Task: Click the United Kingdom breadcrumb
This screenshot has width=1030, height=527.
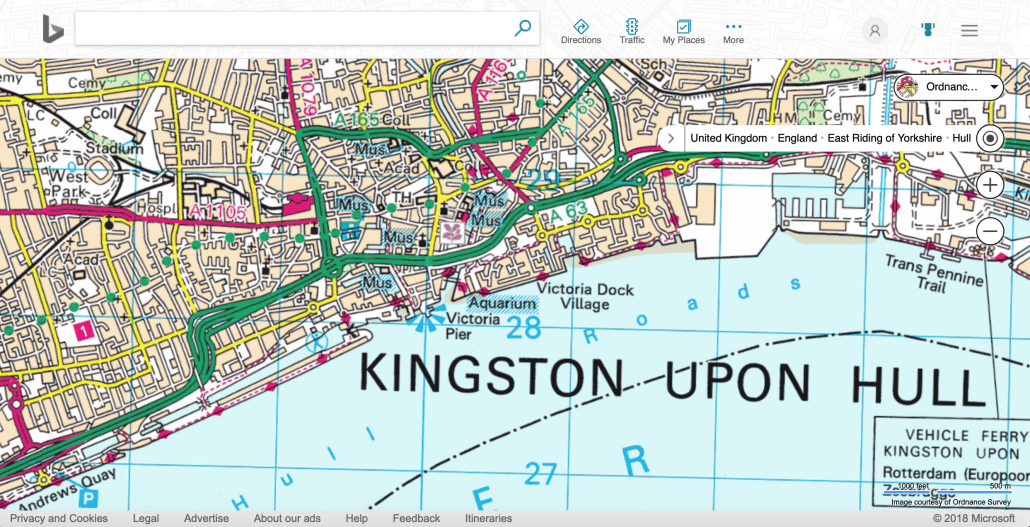Action: pyautogui.click(x=728, y=138)
